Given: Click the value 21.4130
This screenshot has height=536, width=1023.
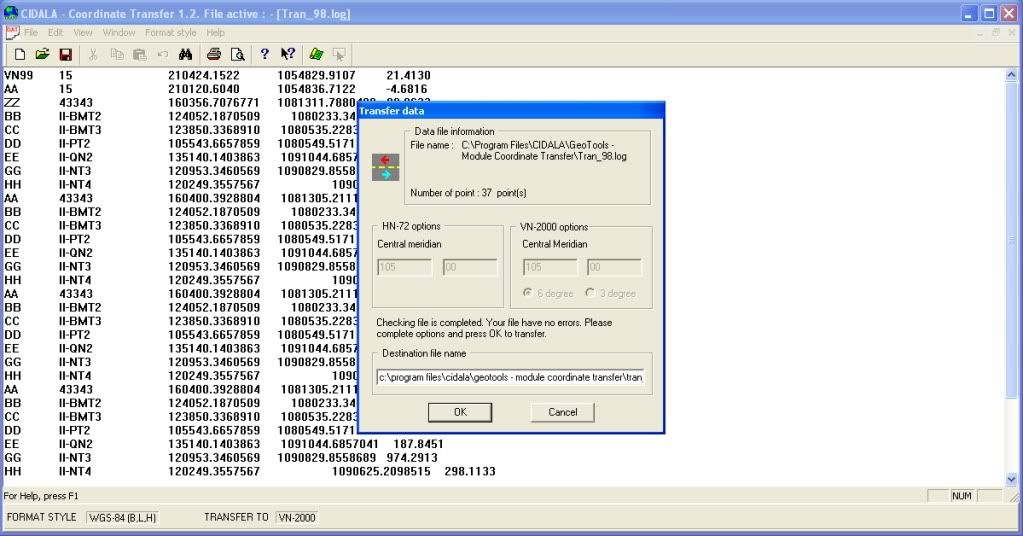Looking at the screenshot, I should click(x=408, y=76).
